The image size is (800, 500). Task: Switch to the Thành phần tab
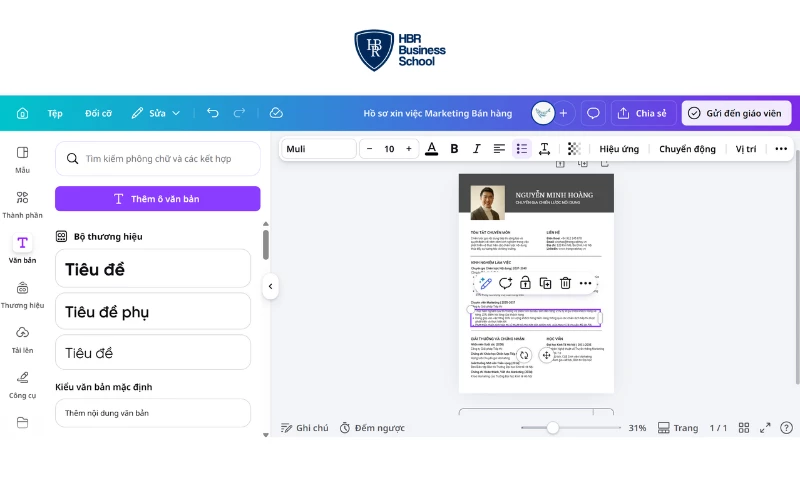click(22, 204)
